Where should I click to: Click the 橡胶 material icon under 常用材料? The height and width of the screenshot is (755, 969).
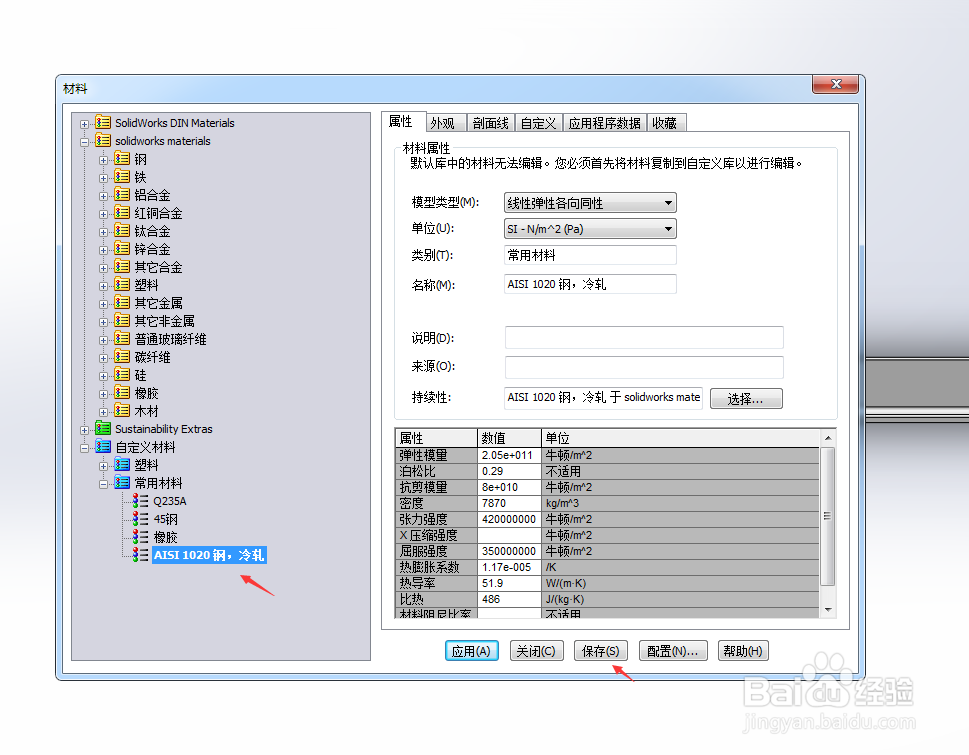(x=141, y=536)
